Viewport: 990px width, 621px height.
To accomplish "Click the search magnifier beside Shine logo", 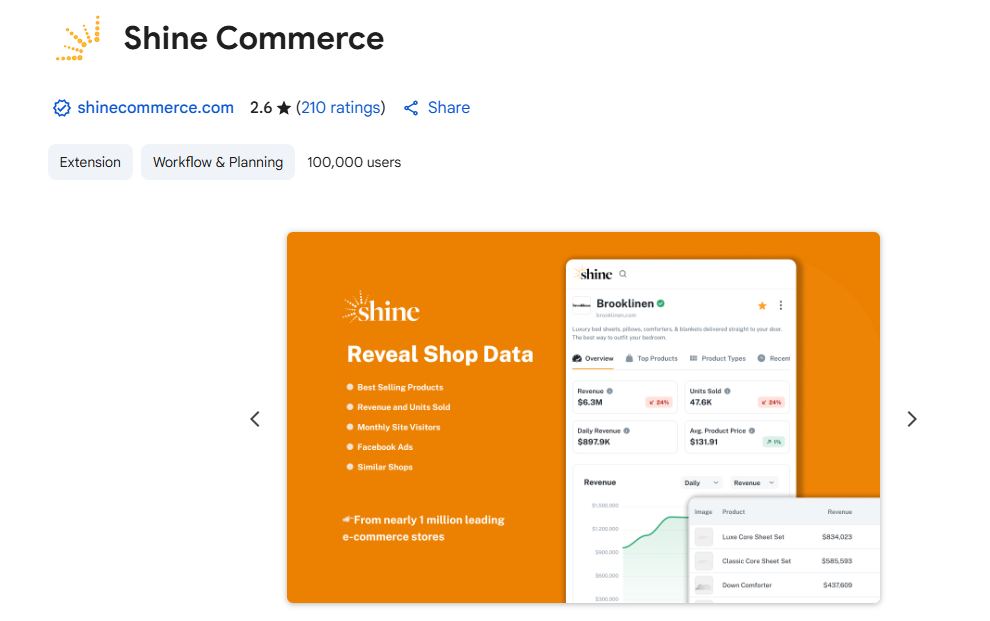I will point(623,274).
